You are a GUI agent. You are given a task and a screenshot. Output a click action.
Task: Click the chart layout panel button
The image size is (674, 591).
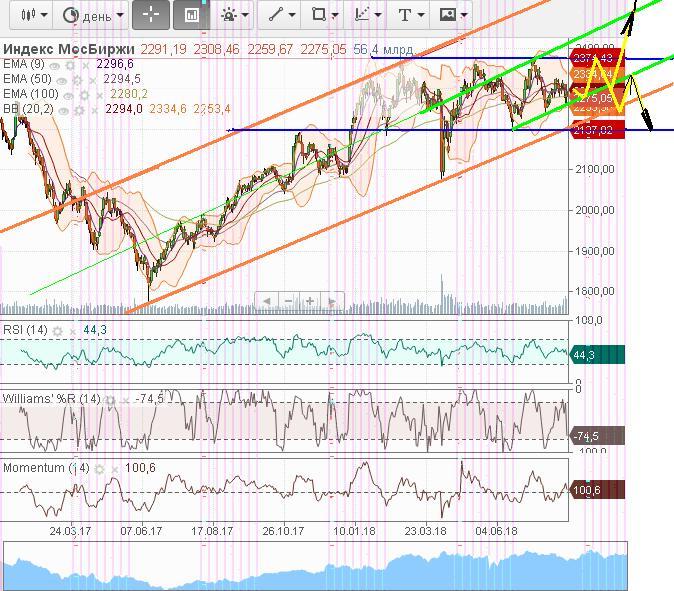[191, 15]
